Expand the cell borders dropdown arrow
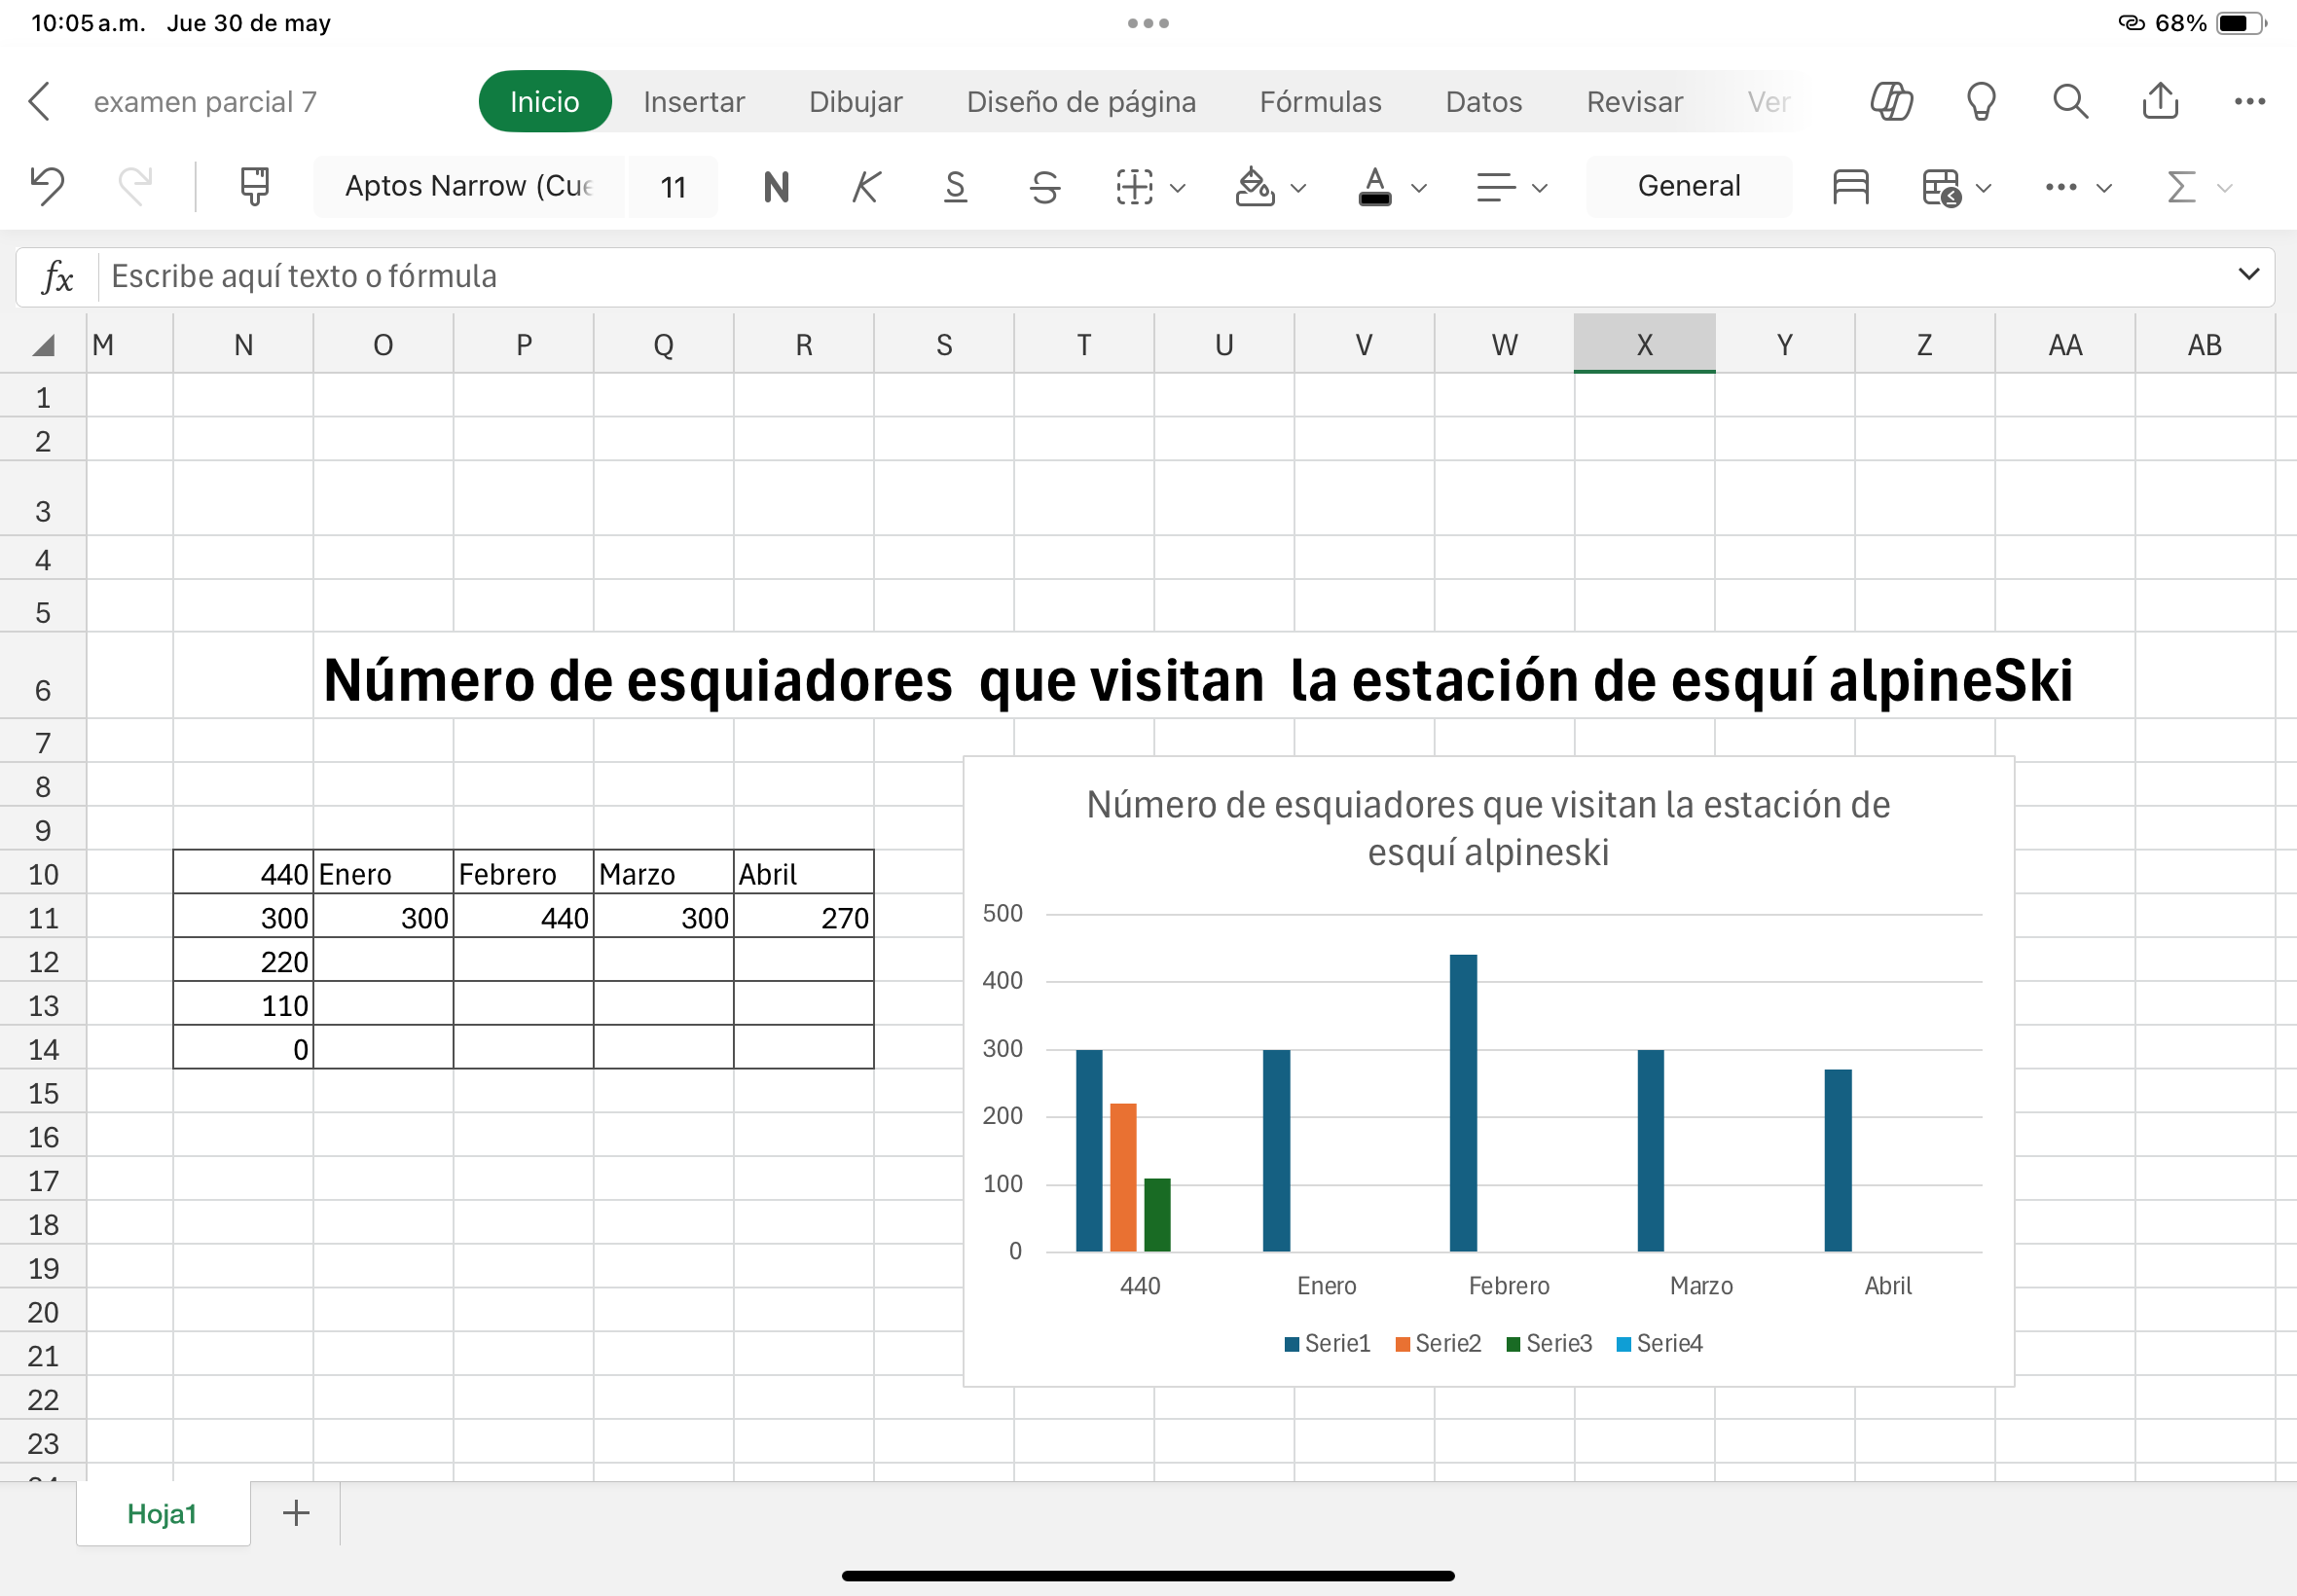 tap(1178, 188)
